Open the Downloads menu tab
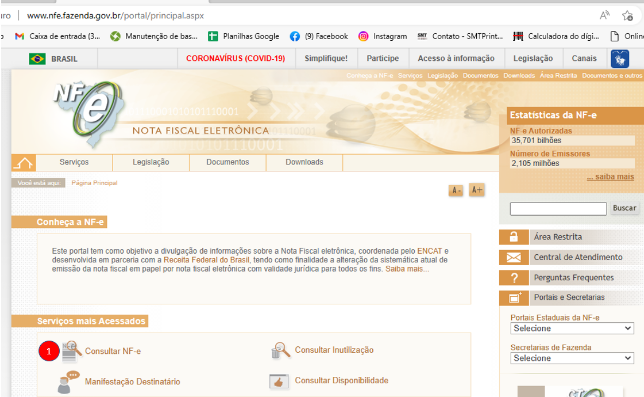The image size is (644, 397). coord(304,162)
